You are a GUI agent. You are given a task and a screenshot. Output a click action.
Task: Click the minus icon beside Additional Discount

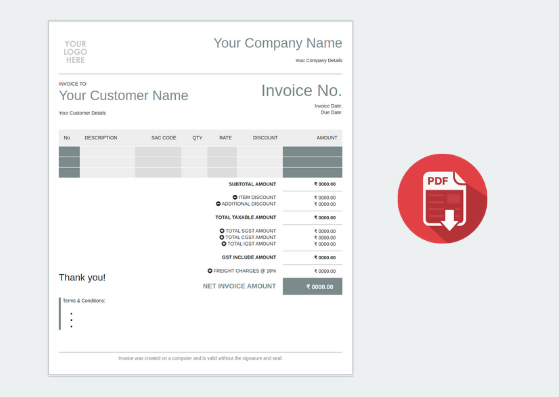click(218, 204)
